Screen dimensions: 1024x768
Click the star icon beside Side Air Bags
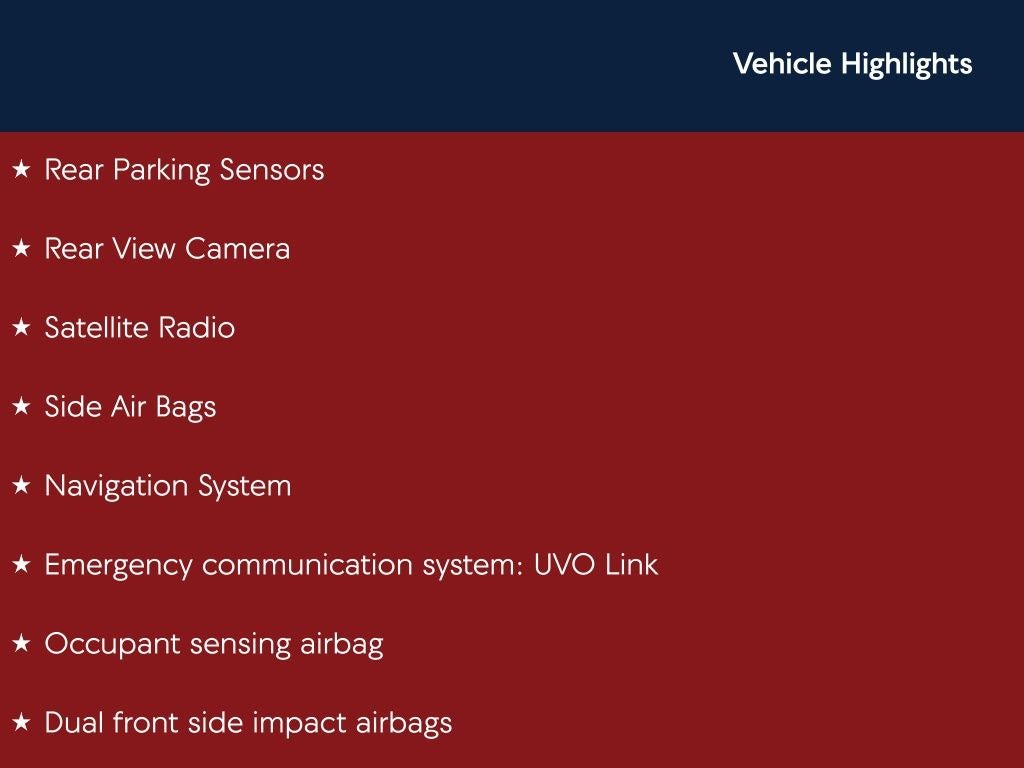pyautogui.click(x=21, y=408)
